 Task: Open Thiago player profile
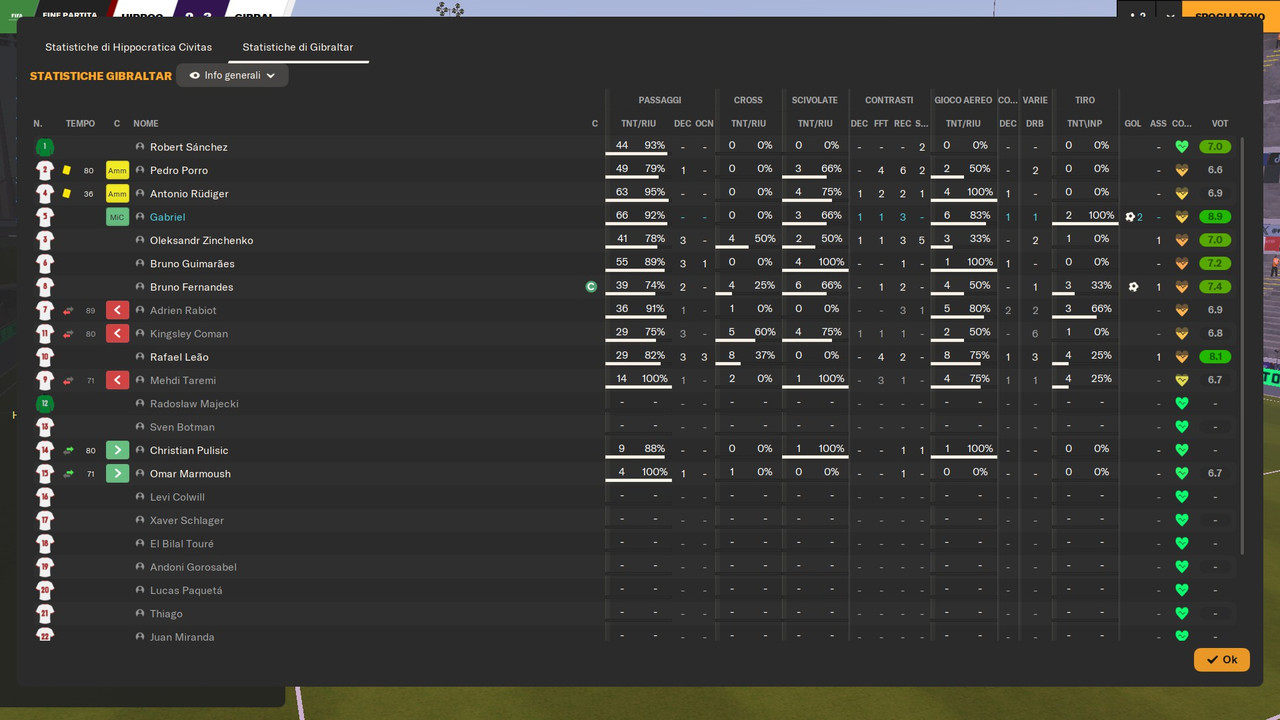(x=166, y=614)
